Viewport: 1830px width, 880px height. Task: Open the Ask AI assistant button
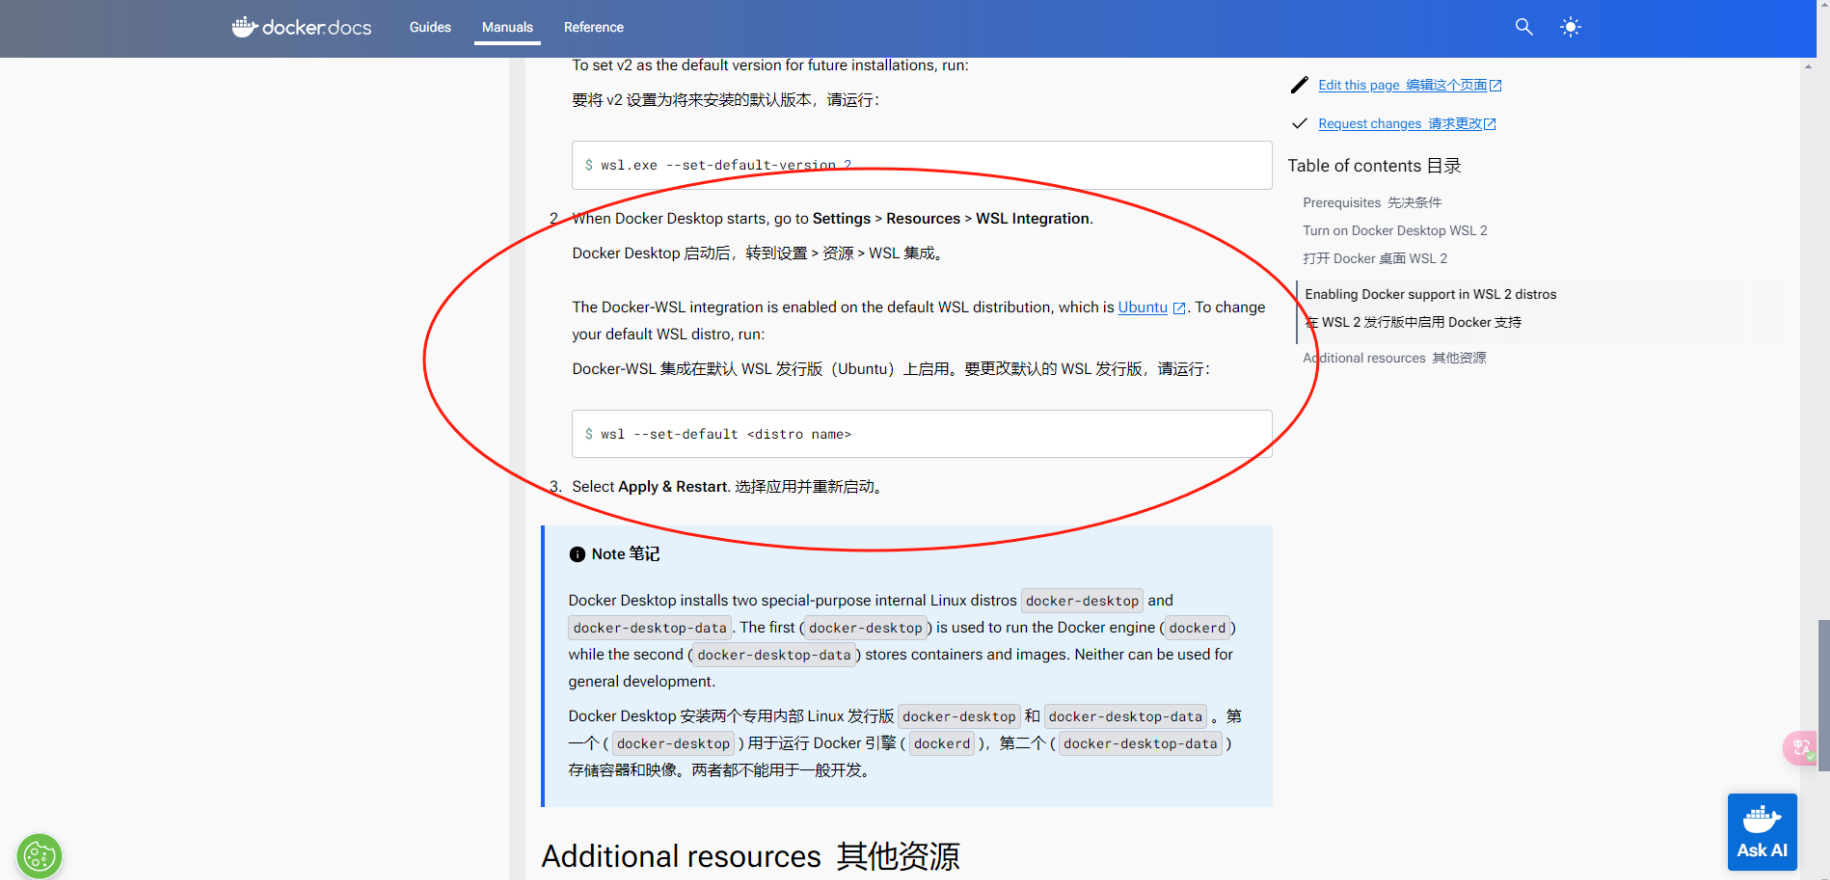pos(1762,832)
